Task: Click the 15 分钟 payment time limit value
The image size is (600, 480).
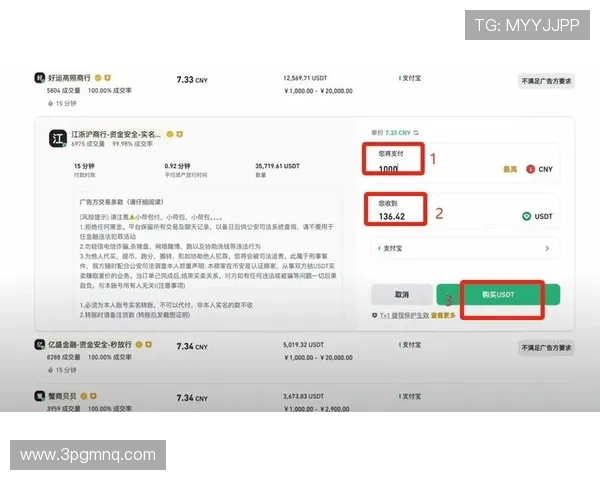Action: pos(84,166)
